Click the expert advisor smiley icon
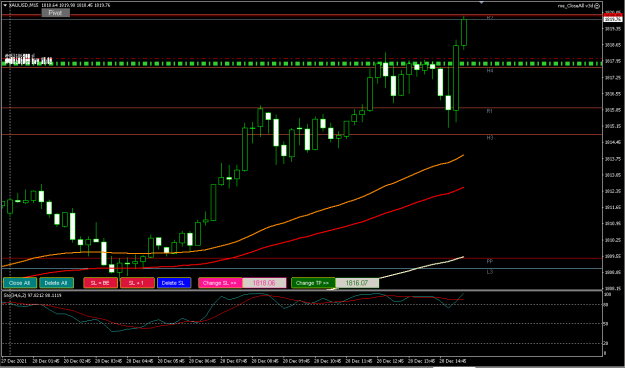Screen dimensions: 625x368 click(597, 6)
